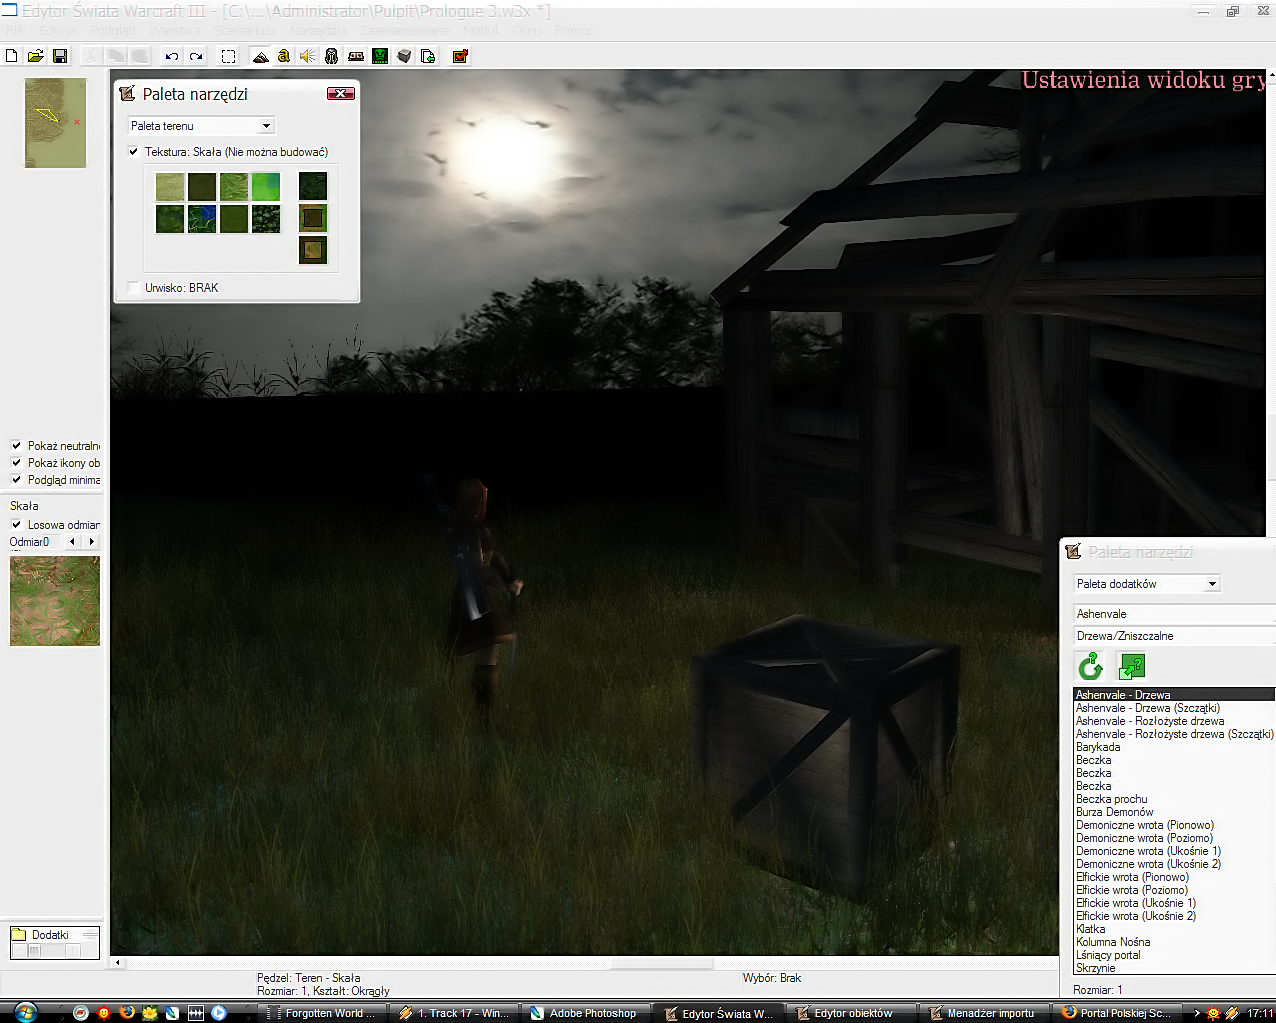The width and height of the screenshot is (1276, 1023).
Task: Enable the Urwisko checkbox
Action: [x=134, y=288]
